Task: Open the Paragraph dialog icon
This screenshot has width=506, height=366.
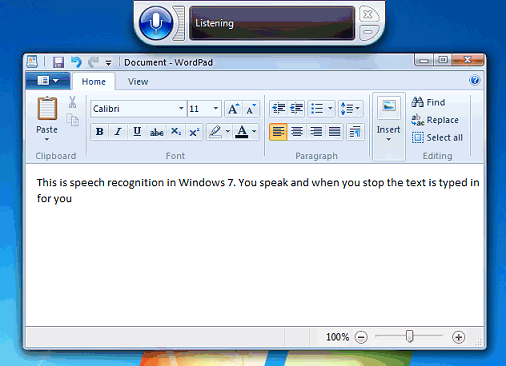Action: coord(355,132)
